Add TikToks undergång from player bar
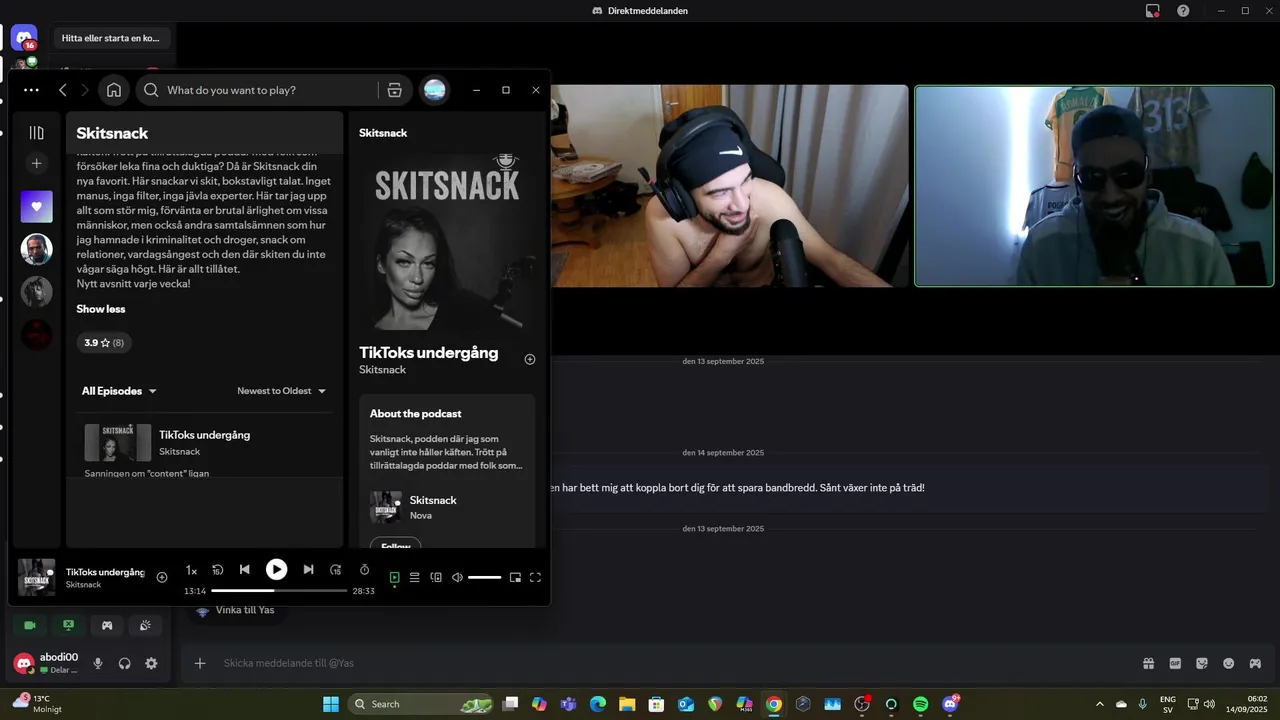1280x720 pixels. (162, 577)
